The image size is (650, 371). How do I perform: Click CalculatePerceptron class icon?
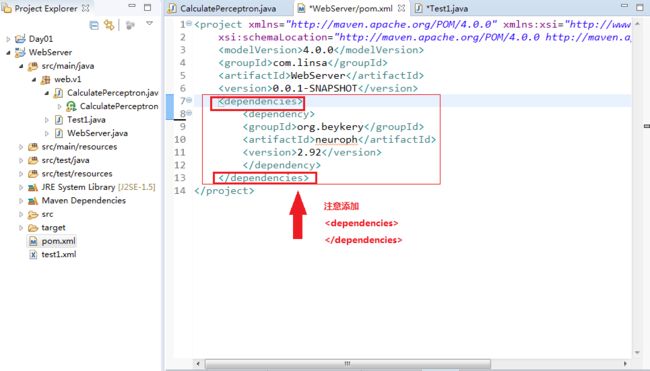(71, 107)
